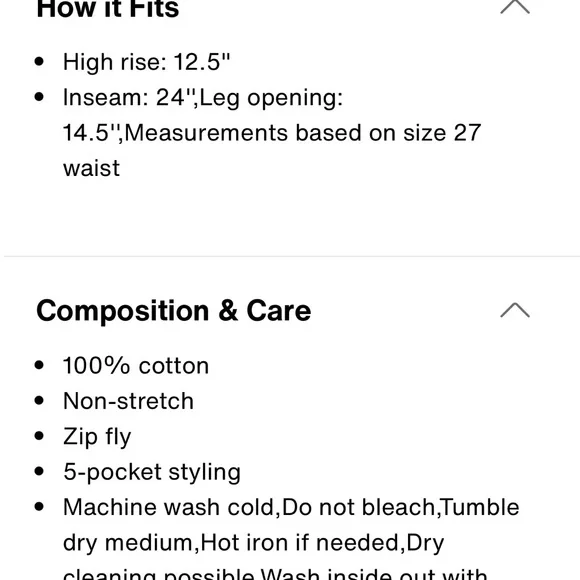This screenshot has height=580, width=580.
Task: Click the 5-pocket styling item
Action: [152, 472]
